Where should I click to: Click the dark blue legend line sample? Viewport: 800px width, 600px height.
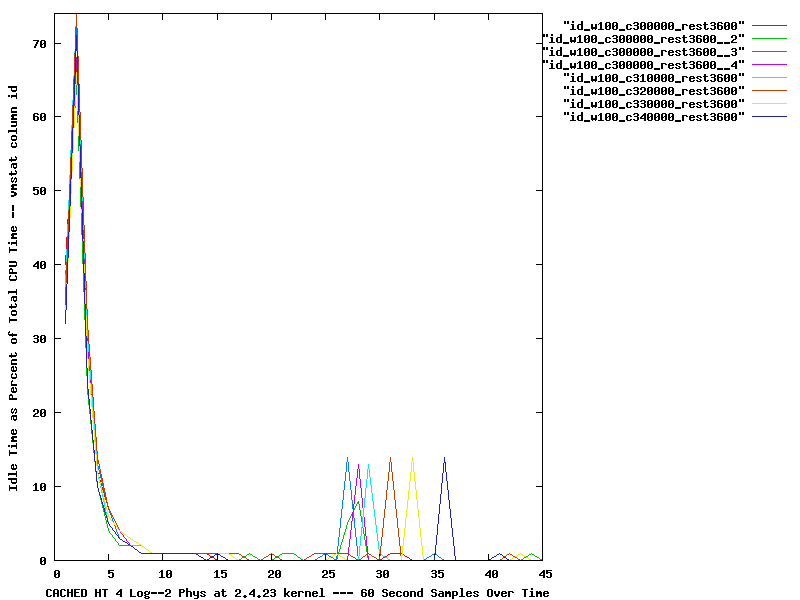pos(769,117)
